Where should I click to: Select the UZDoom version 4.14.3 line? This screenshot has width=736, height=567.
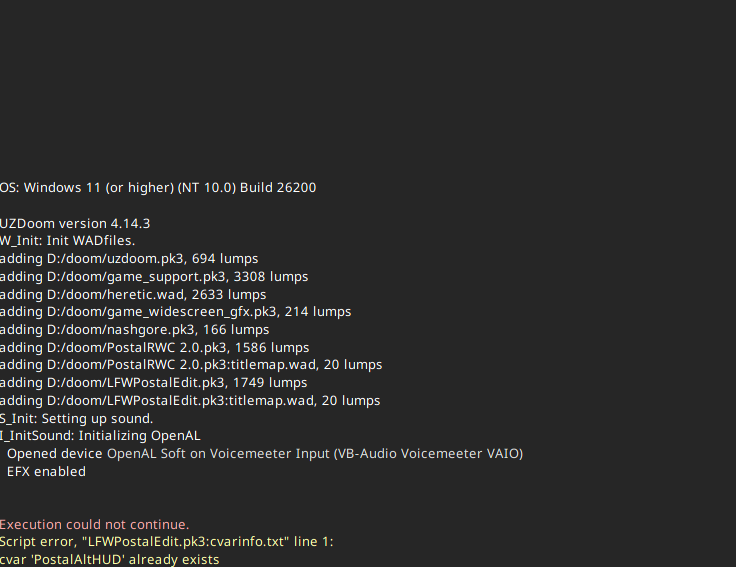[75, 223]
